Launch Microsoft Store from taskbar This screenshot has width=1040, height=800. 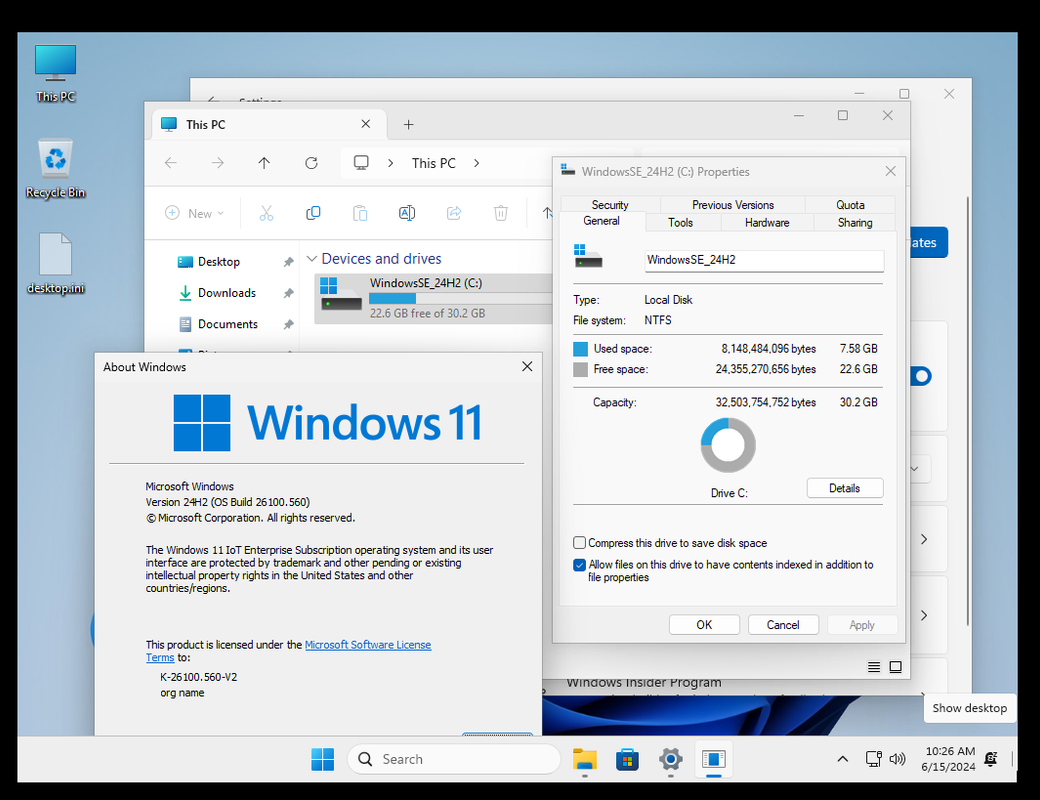[x=627, y=759]
